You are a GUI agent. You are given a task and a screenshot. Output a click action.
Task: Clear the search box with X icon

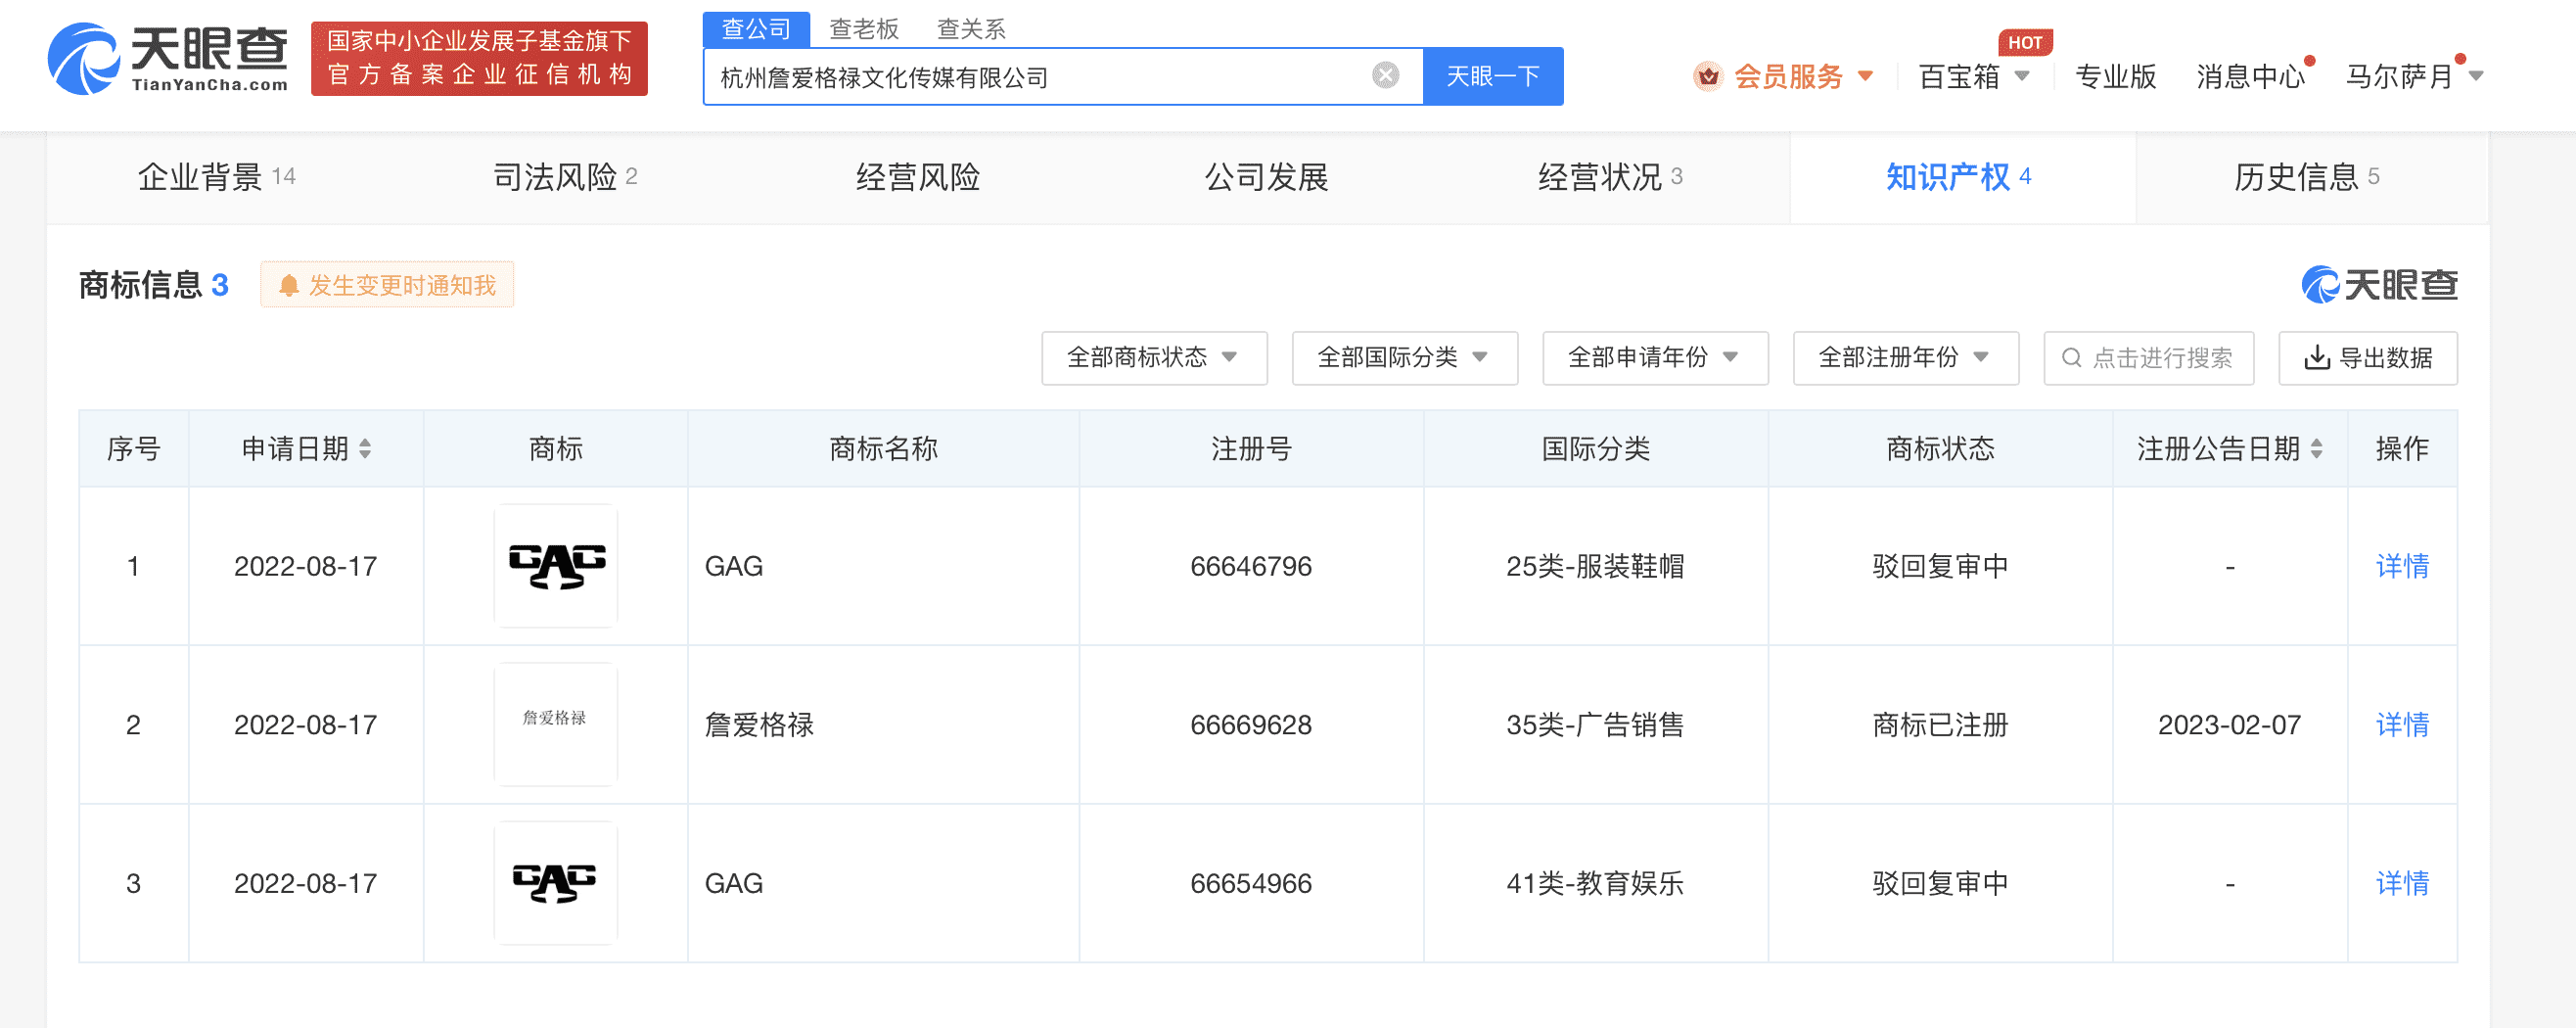[x=1385, y=76]
